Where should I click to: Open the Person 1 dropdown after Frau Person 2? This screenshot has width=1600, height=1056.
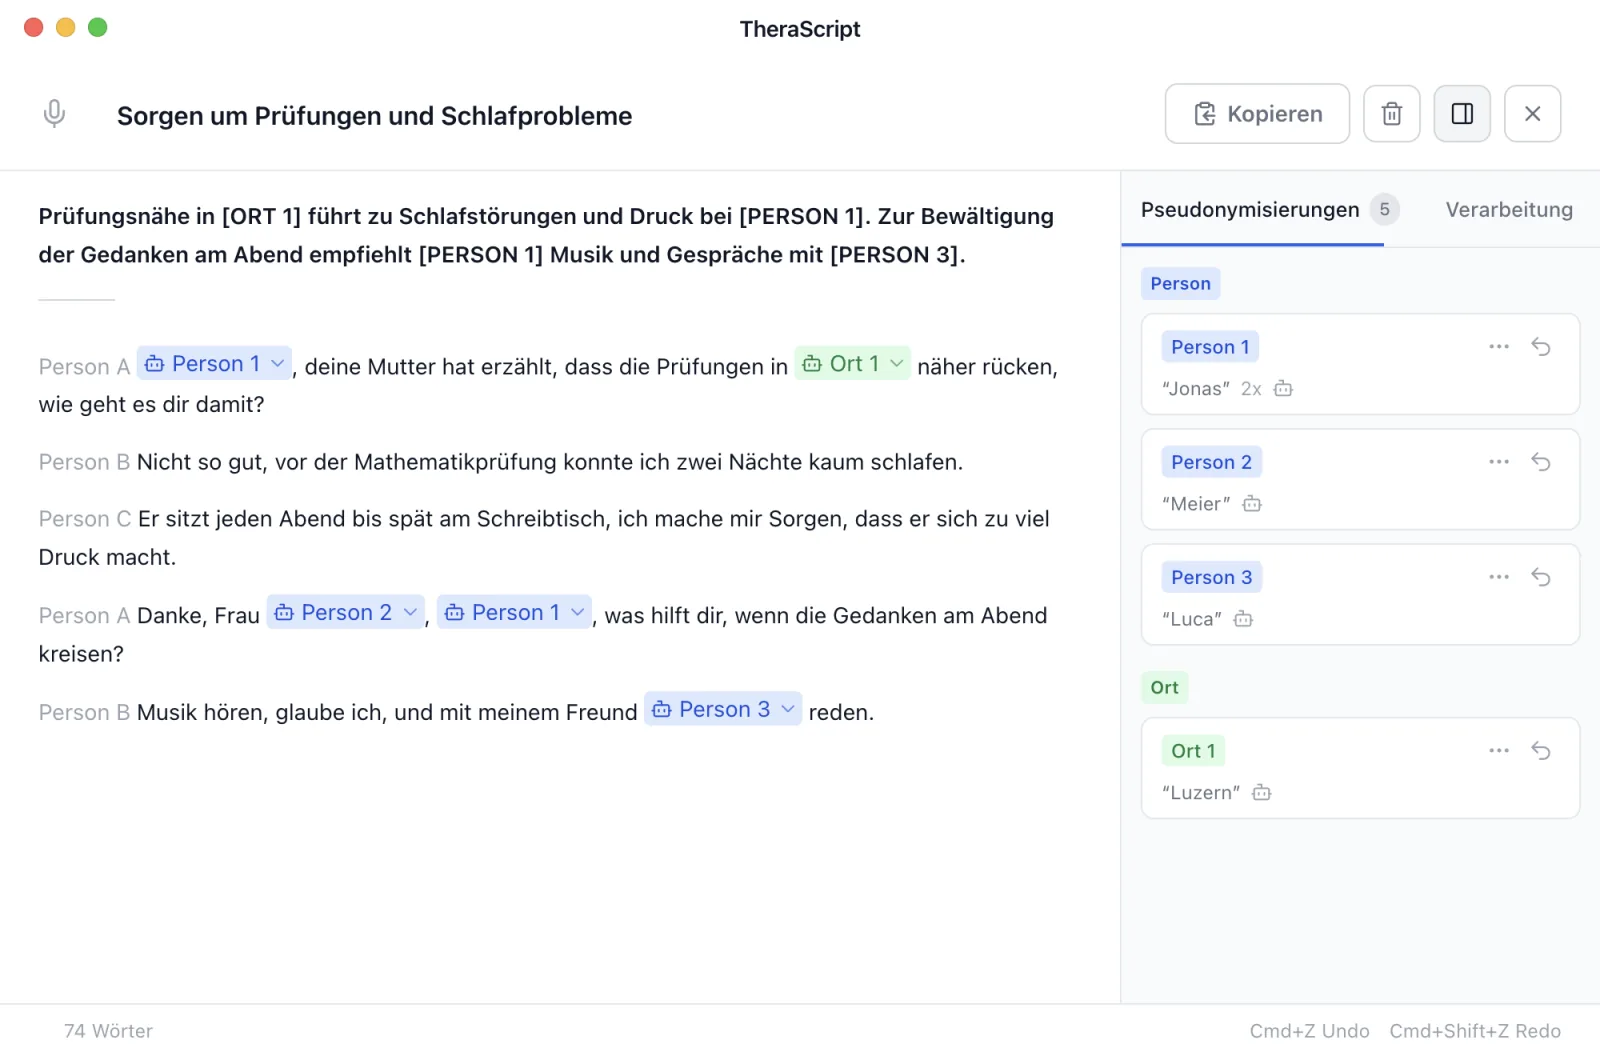[515, 613]
